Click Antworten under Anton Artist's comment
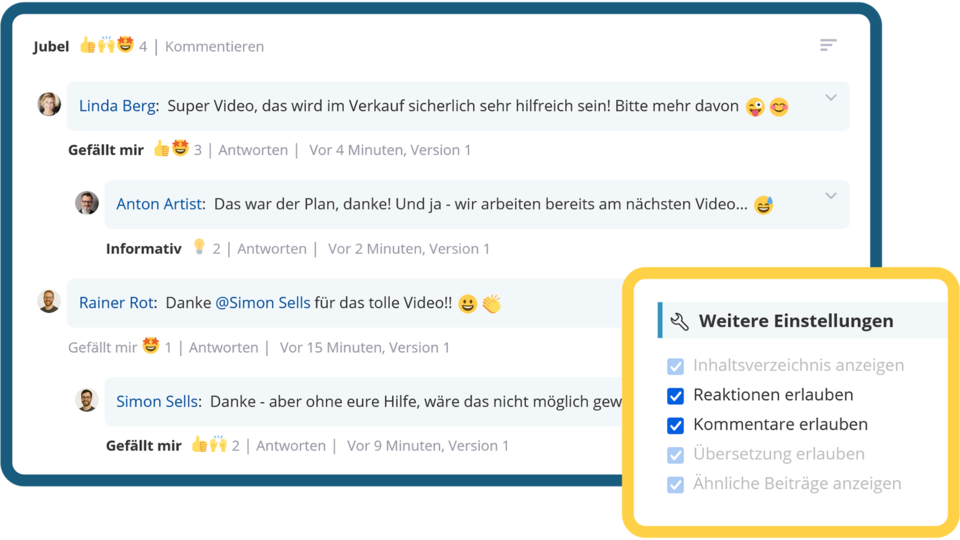 (272, 249)
